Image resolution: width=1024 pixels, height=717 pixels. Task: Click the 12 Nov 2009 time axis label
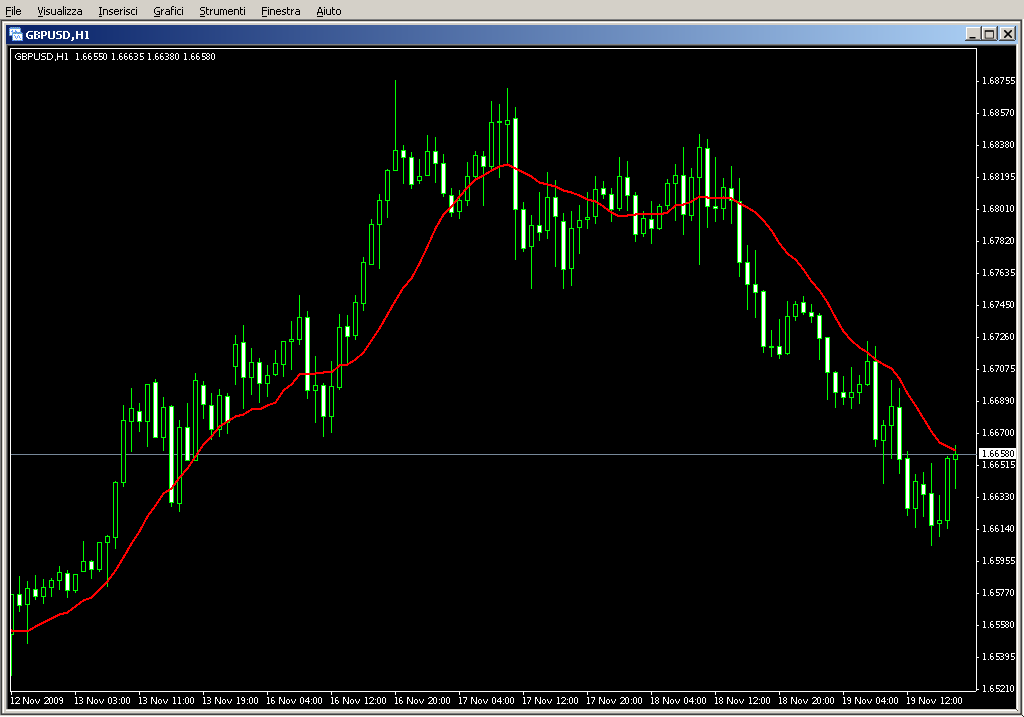[x=37, y=701]
